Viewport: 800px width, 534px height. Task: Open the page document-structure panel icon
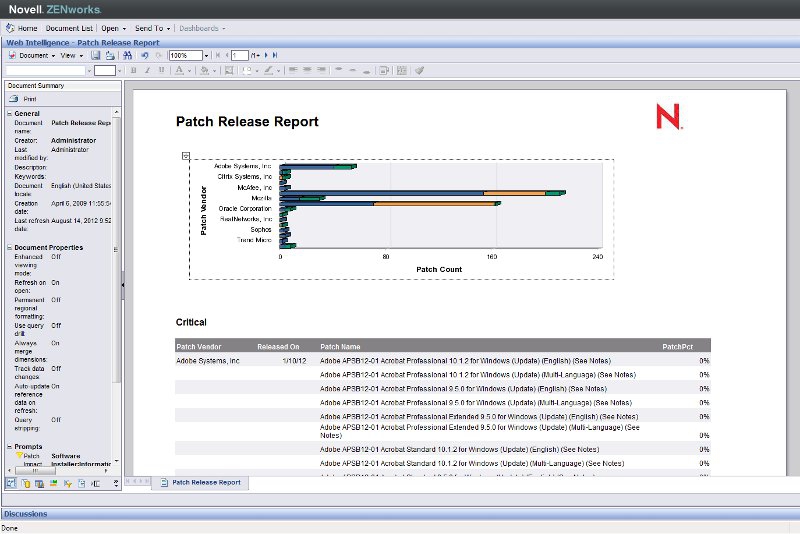[x=82, y=484]
